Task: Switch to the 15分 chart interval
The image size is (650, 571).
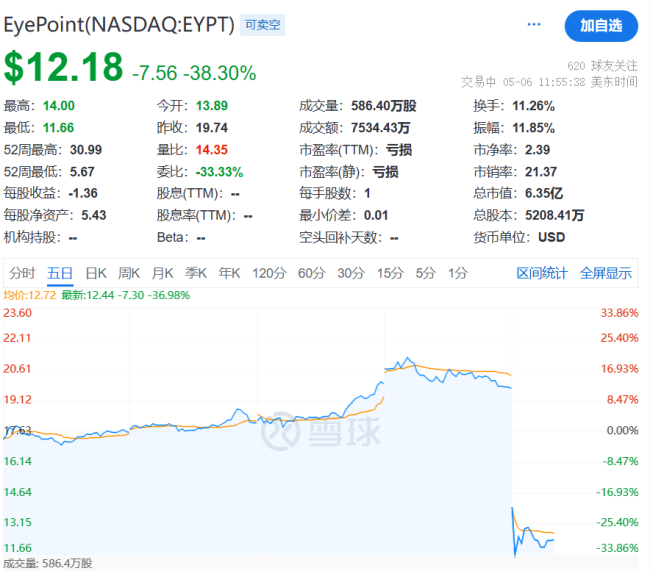Action: tap(390, 273)
